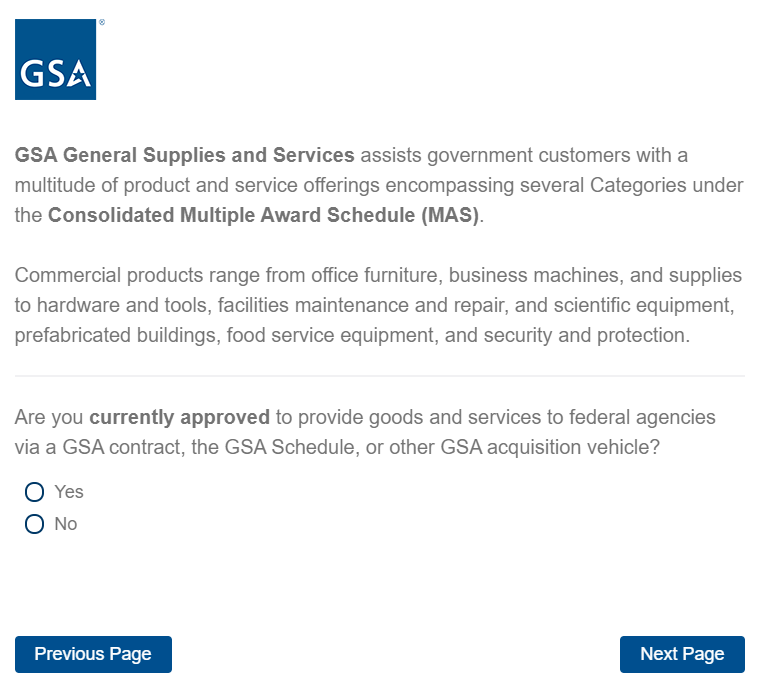Click the "Yes" option label text
Screen dimensions: 771x696
click(69, 492)
